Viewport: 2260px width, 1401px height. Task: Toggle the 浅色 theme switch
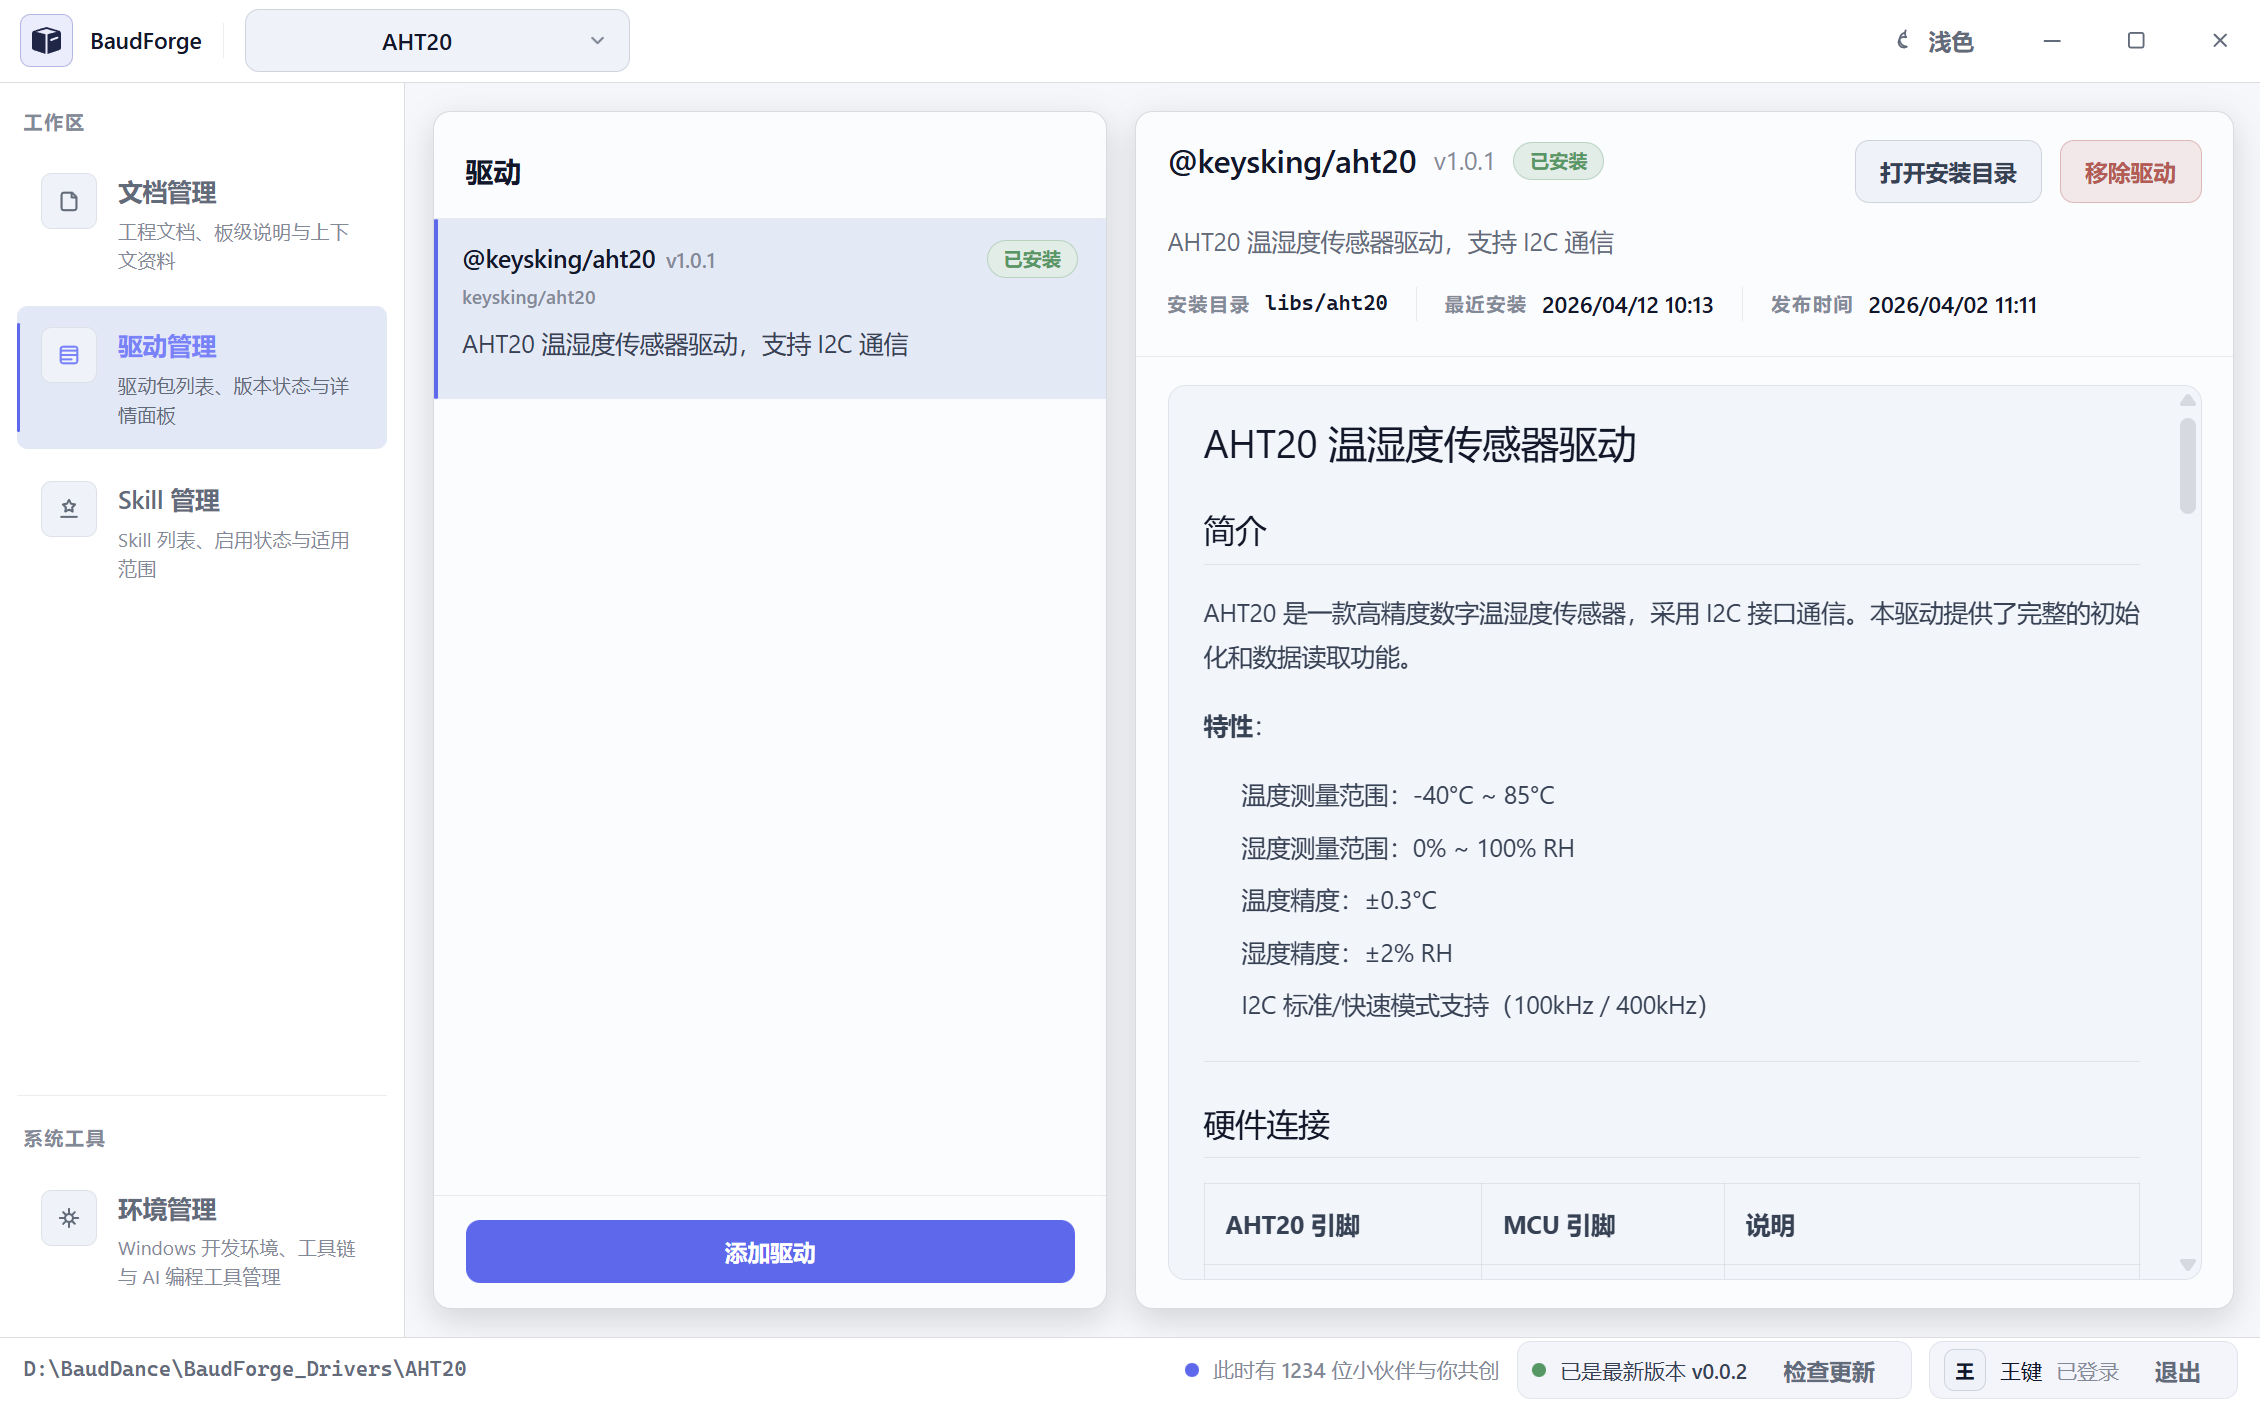tap(1935, 41)
